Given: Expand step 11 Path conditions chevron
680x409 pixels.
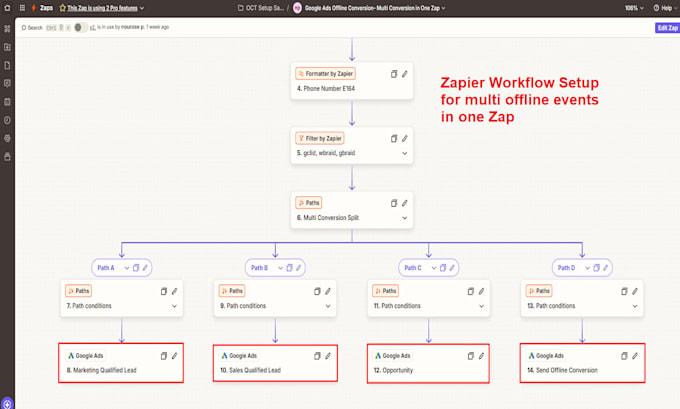Looking at the screenshot, I should click(481, 306).
